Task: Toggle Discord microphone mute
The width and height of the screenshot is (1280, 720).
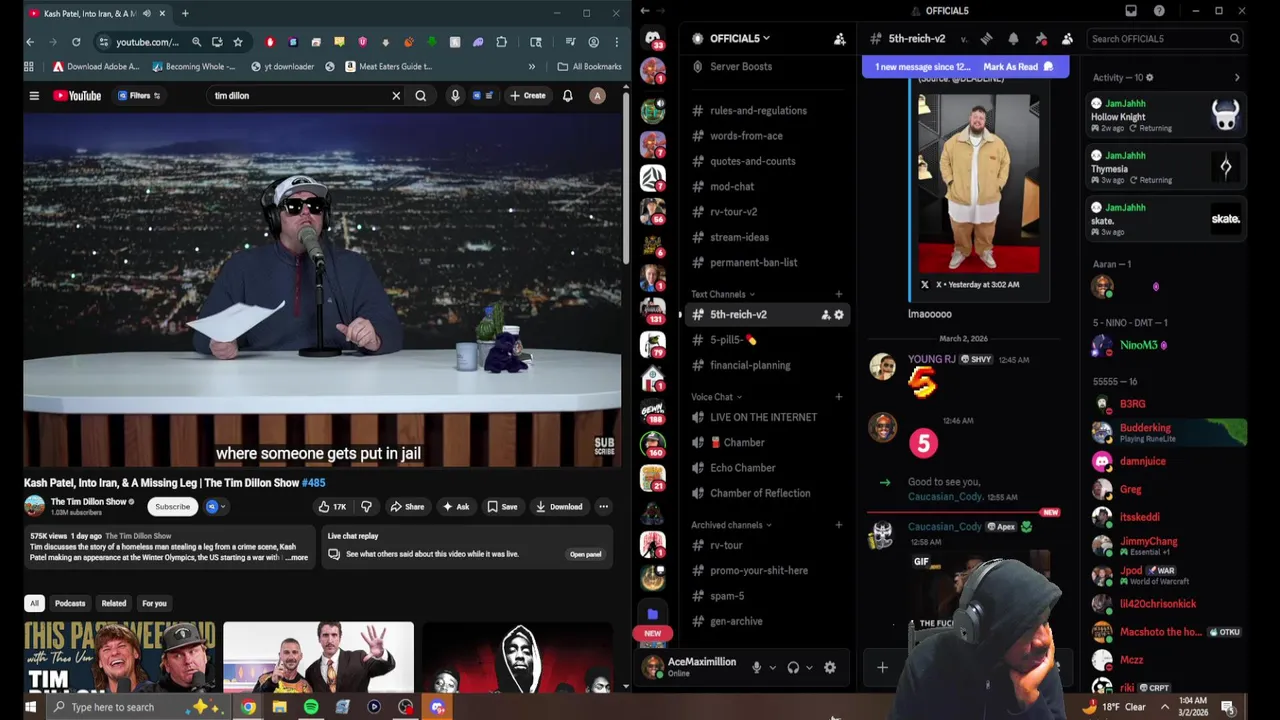Action: (756, 668)
